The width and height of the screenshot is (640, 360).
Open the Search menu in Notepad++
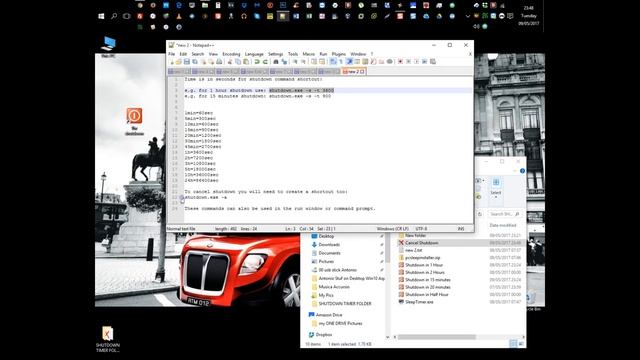tap(198, 54)
